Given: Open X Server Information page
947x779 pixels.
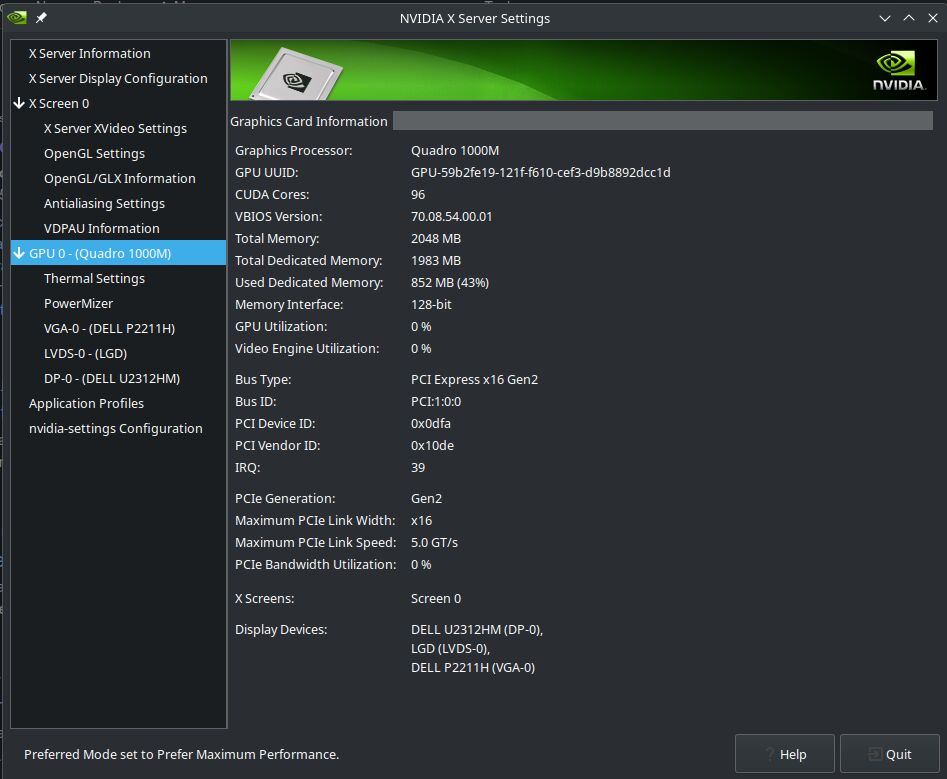Looking at the screenshot, I should point(89,54).
